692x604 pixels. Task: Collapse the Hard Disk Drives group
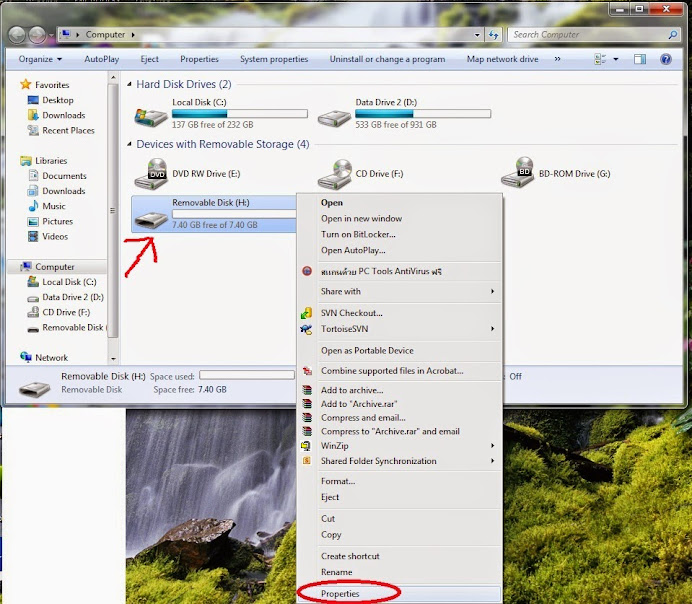tap(129, 84)
